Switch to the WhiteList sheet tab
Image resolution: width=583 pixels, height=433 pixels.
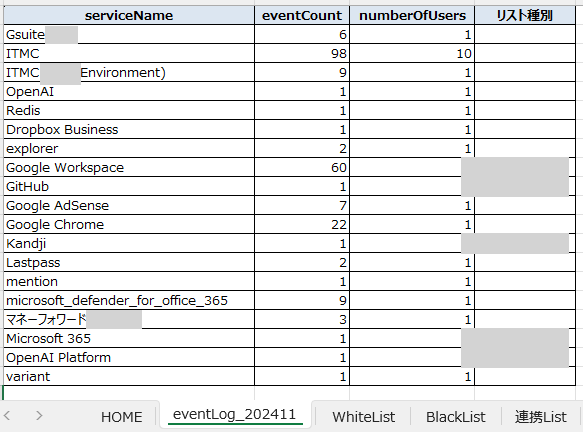(x=363, y=417)
